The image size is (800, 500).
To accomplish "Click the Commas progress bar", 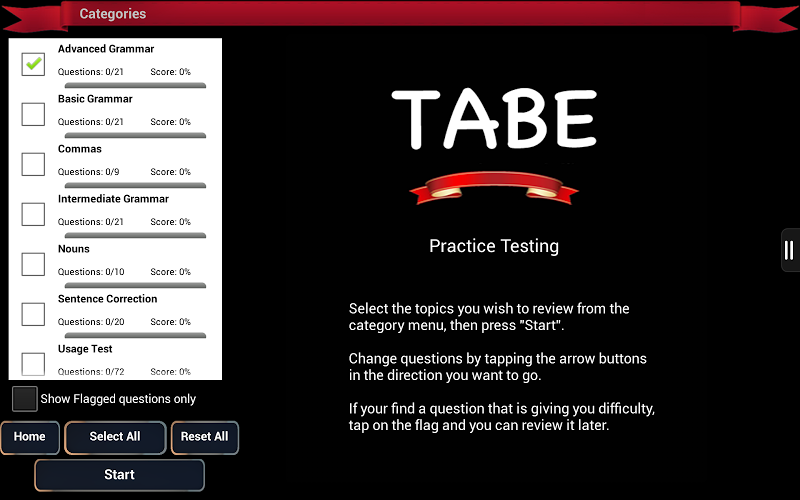I will (x=135, y=185).
